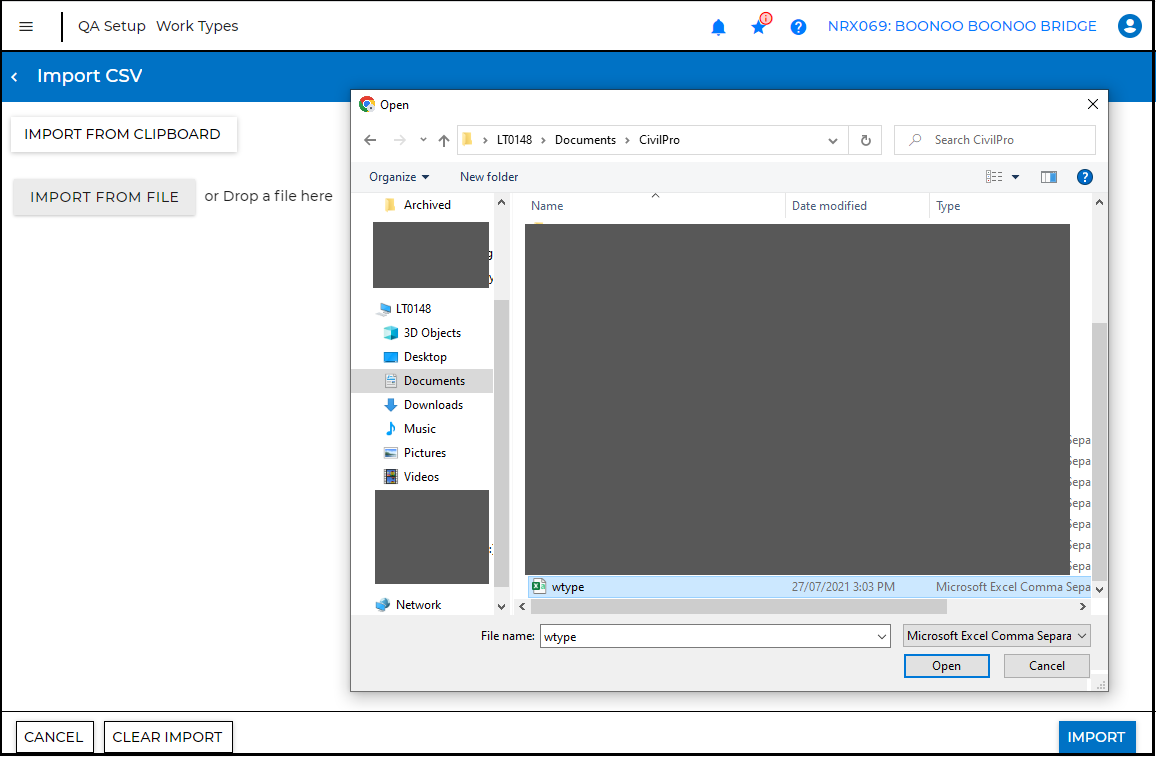Sort by Date modified column header
Image resolution: width=1156 pixels, height=757 pixels.
click(x=829, y=206)
